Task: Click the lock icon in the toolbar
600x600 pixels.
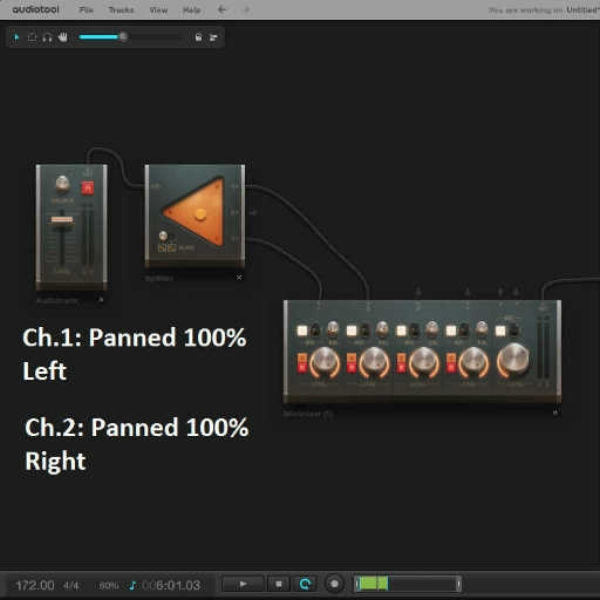Action: point(198,37)
